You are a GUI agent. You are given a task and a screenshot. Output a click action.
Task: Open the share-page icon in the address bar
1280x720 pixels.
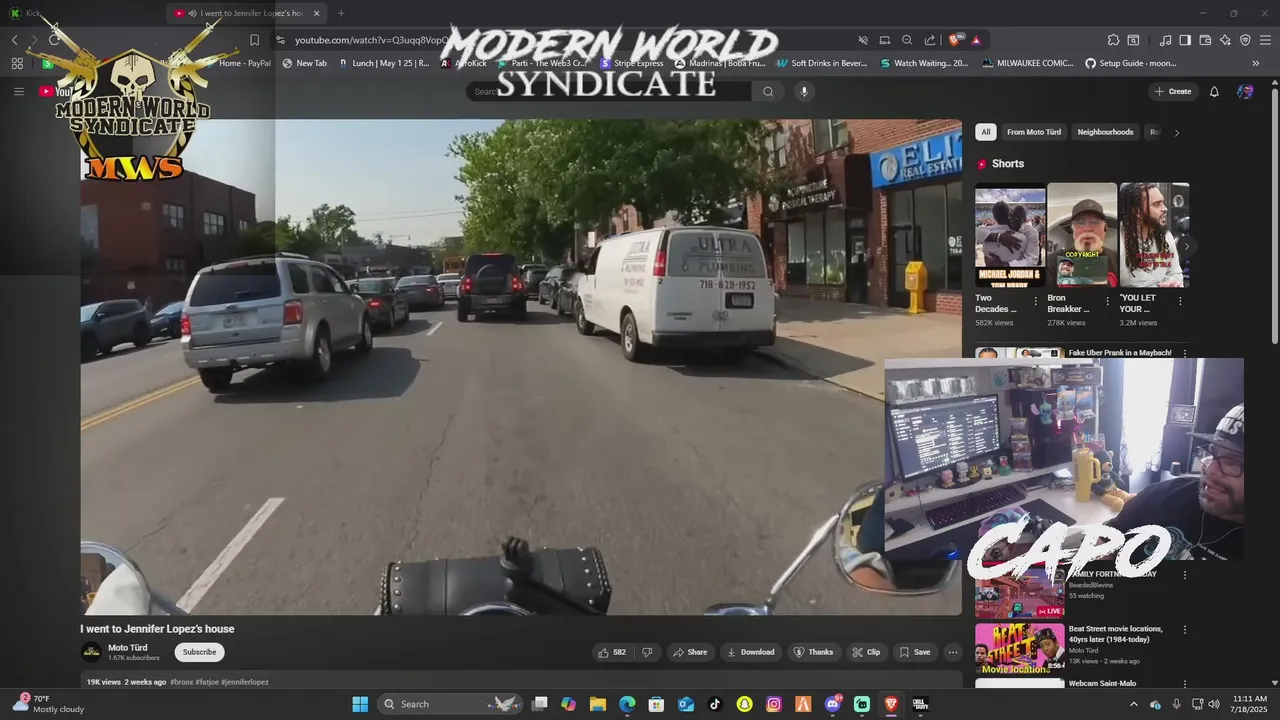coord(930,40)
